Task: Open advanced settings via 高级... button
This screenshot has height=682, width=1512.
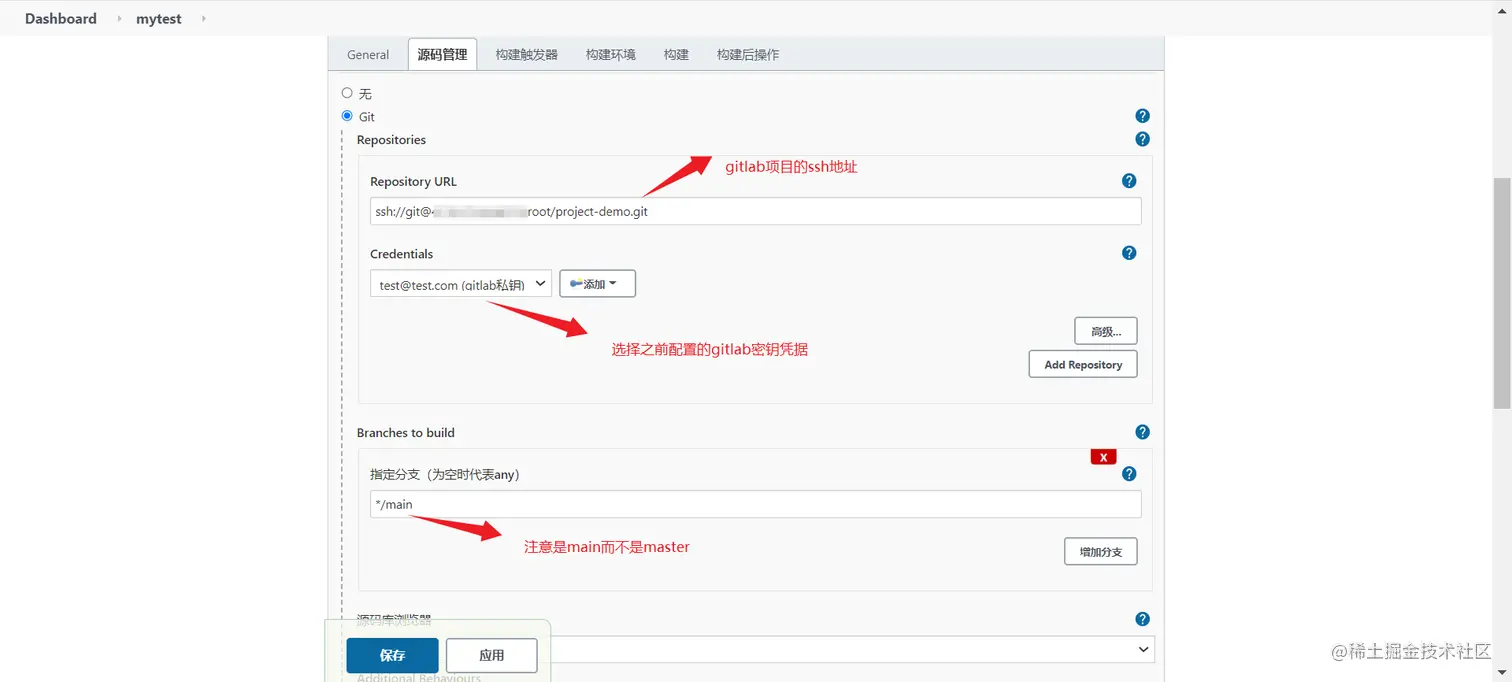Action: pyautogui.click(x=1105, y=330)
